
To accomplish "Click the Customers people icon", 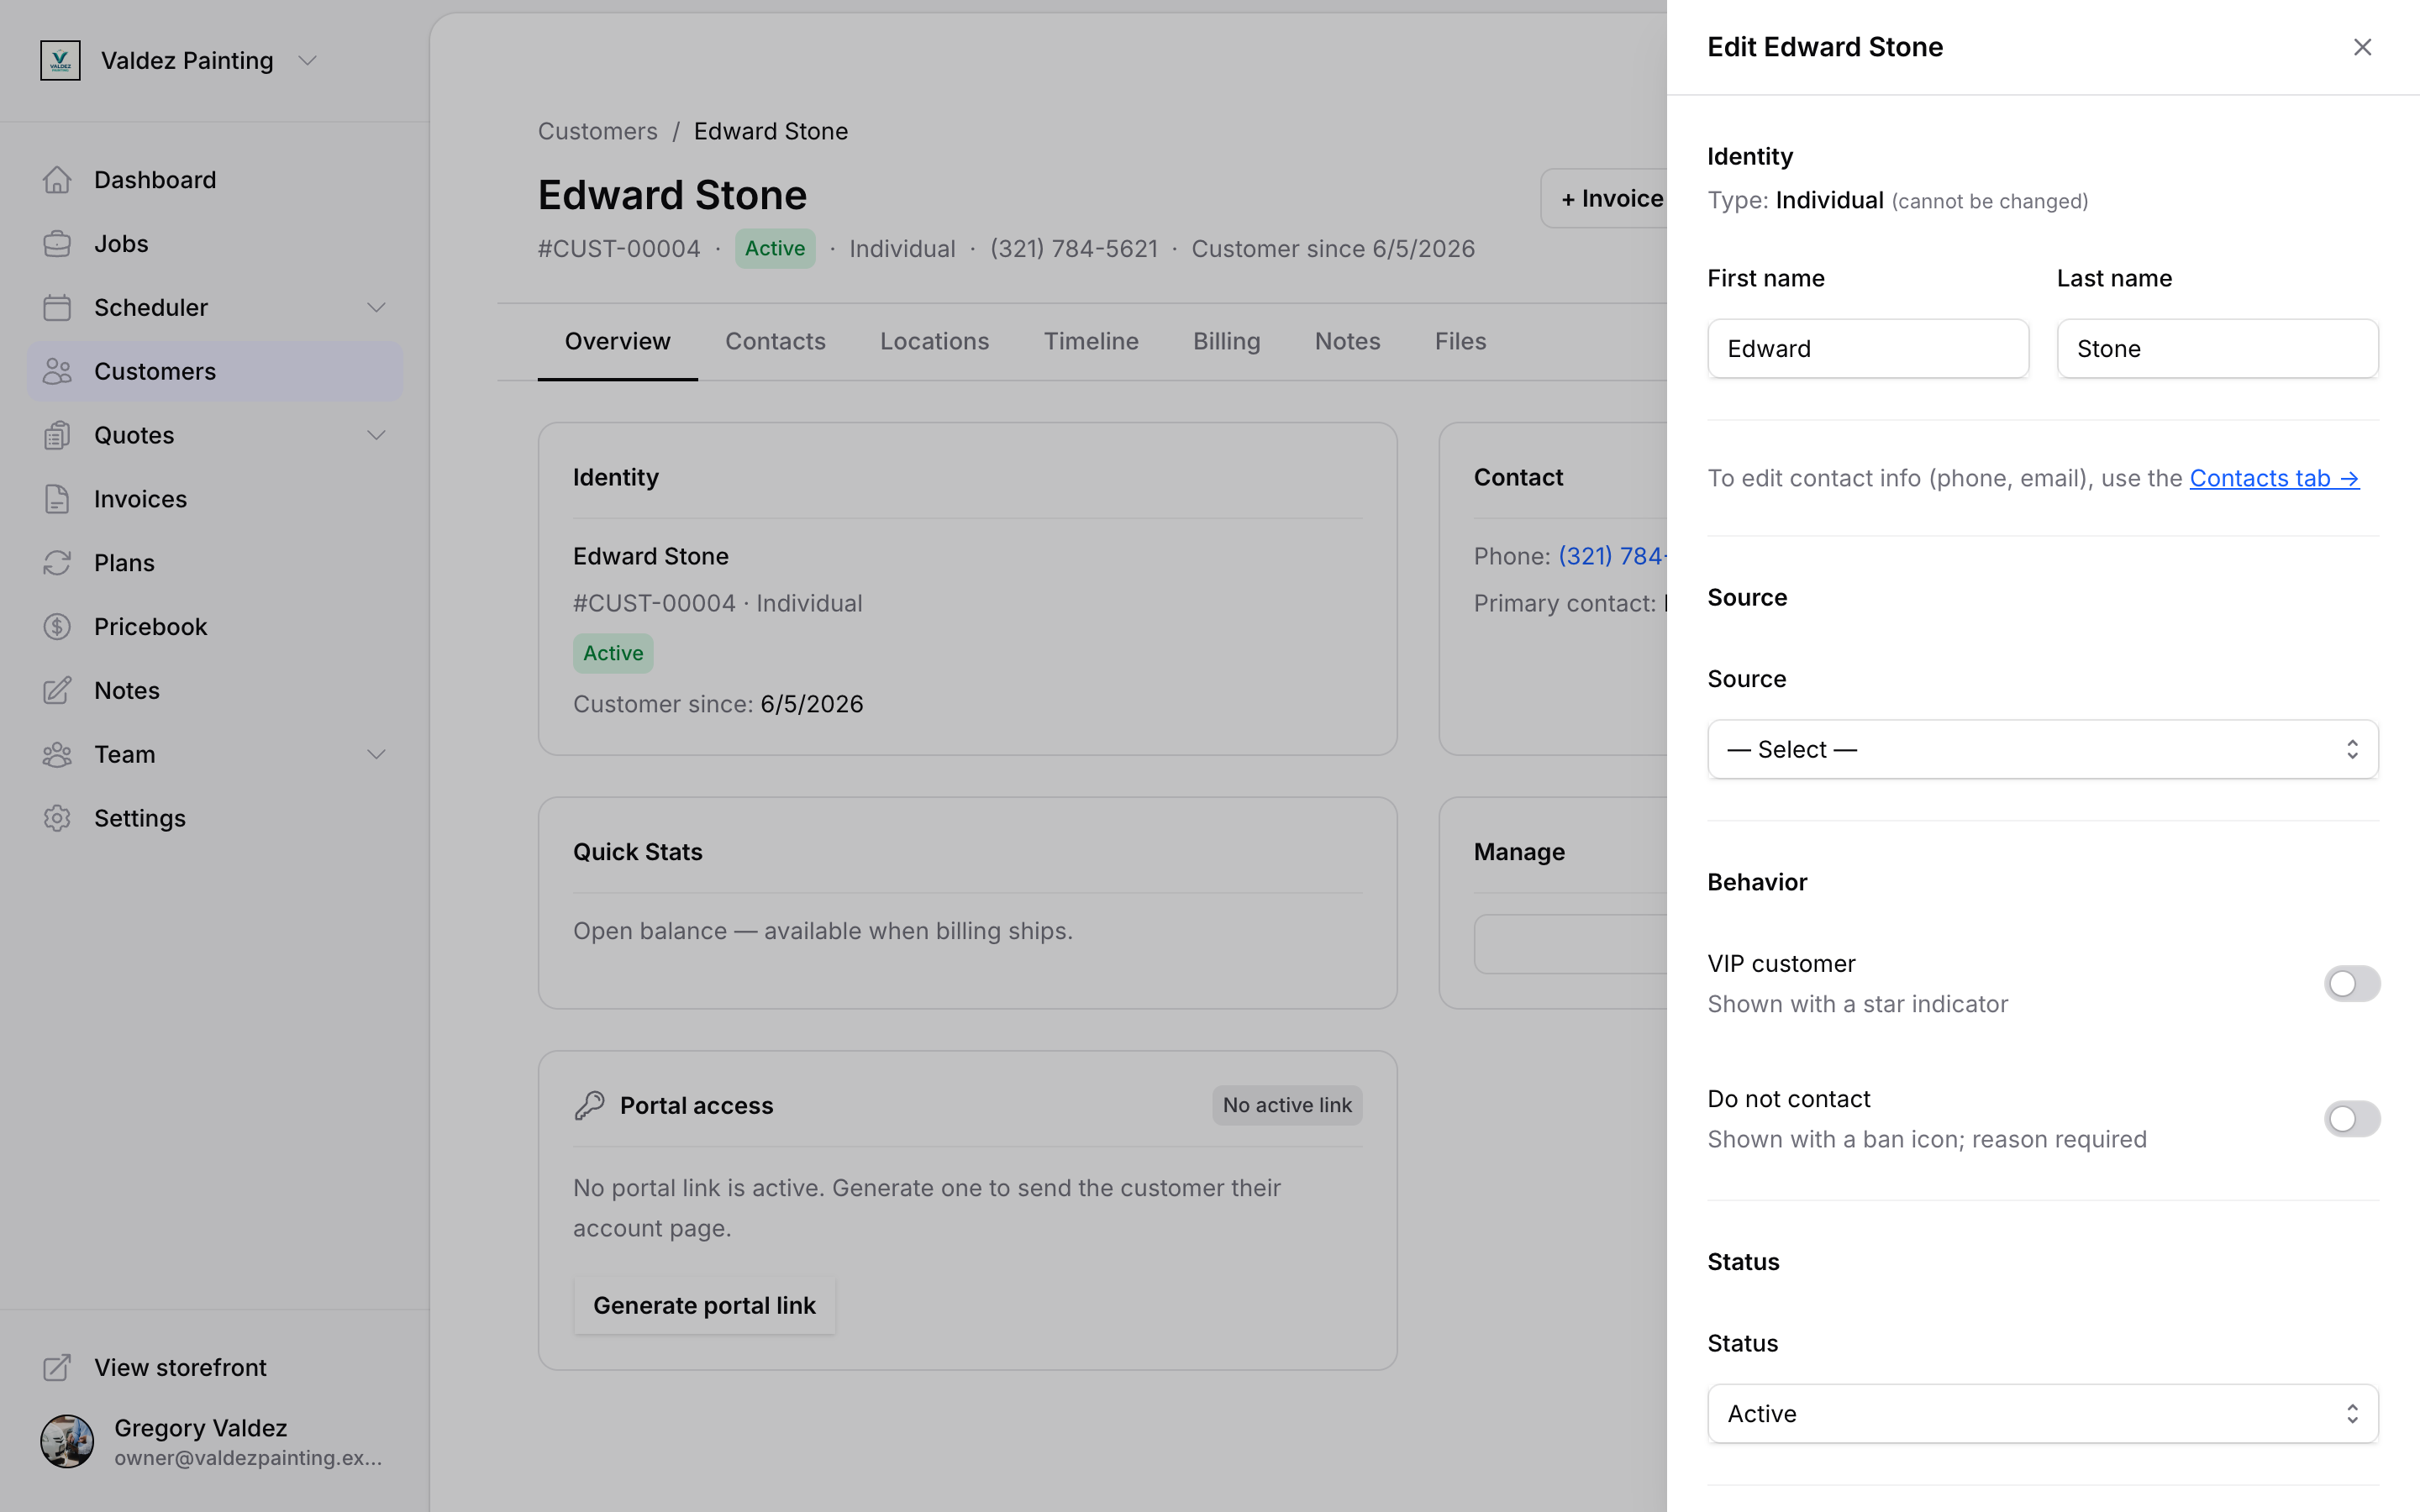I will [57, 372].
